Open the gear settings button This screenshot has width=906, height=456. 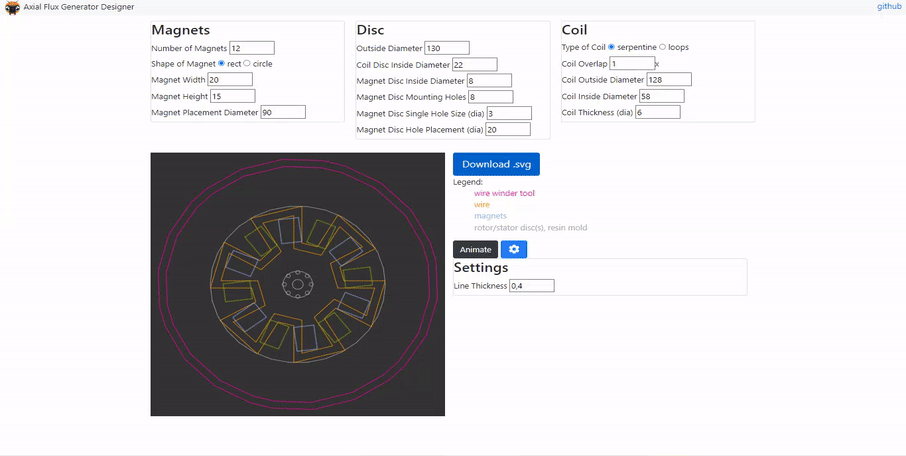tap(514, 249)
